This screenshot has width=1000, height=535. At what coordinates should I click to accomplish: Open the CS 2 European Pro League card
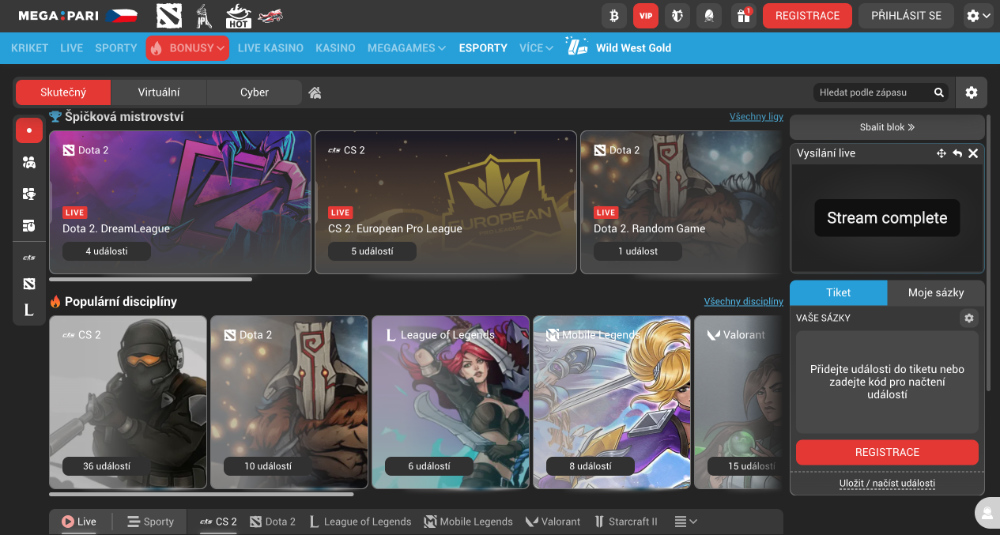point(446,202)
